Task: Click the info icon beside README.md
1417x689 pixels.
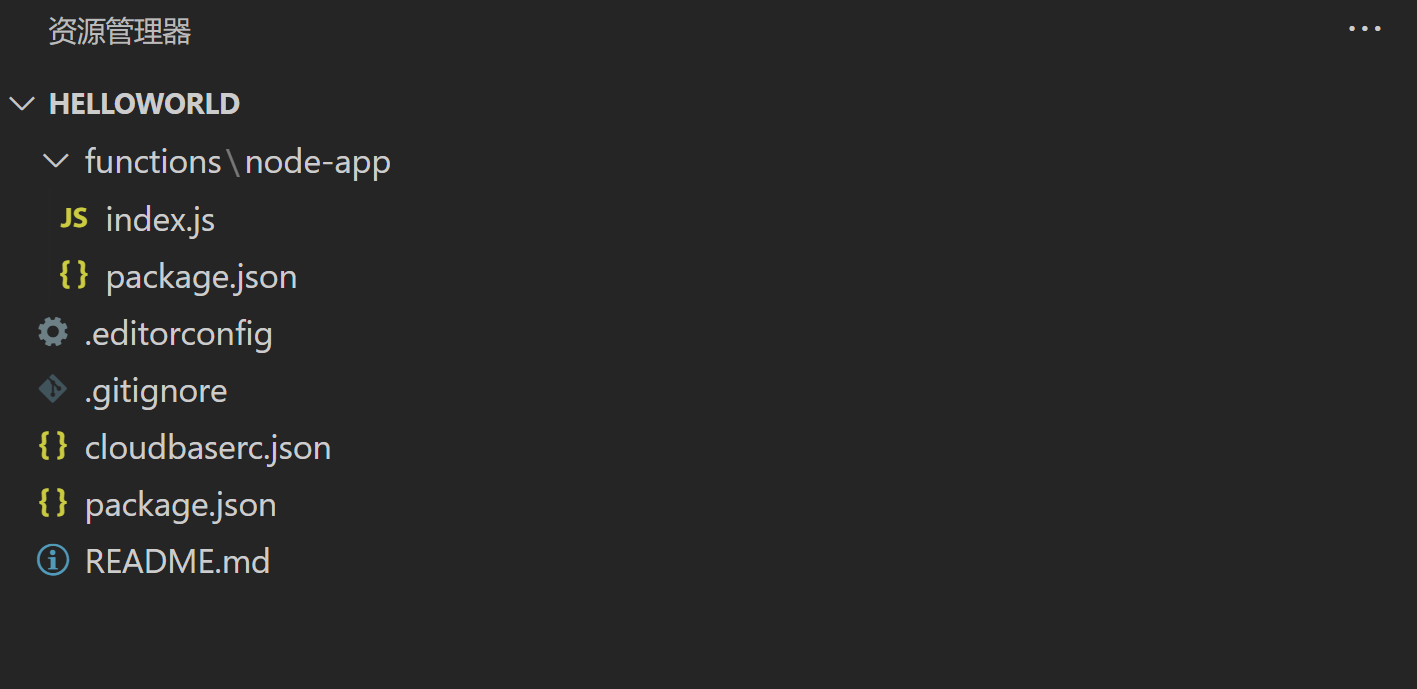Action: click(52, 560)
